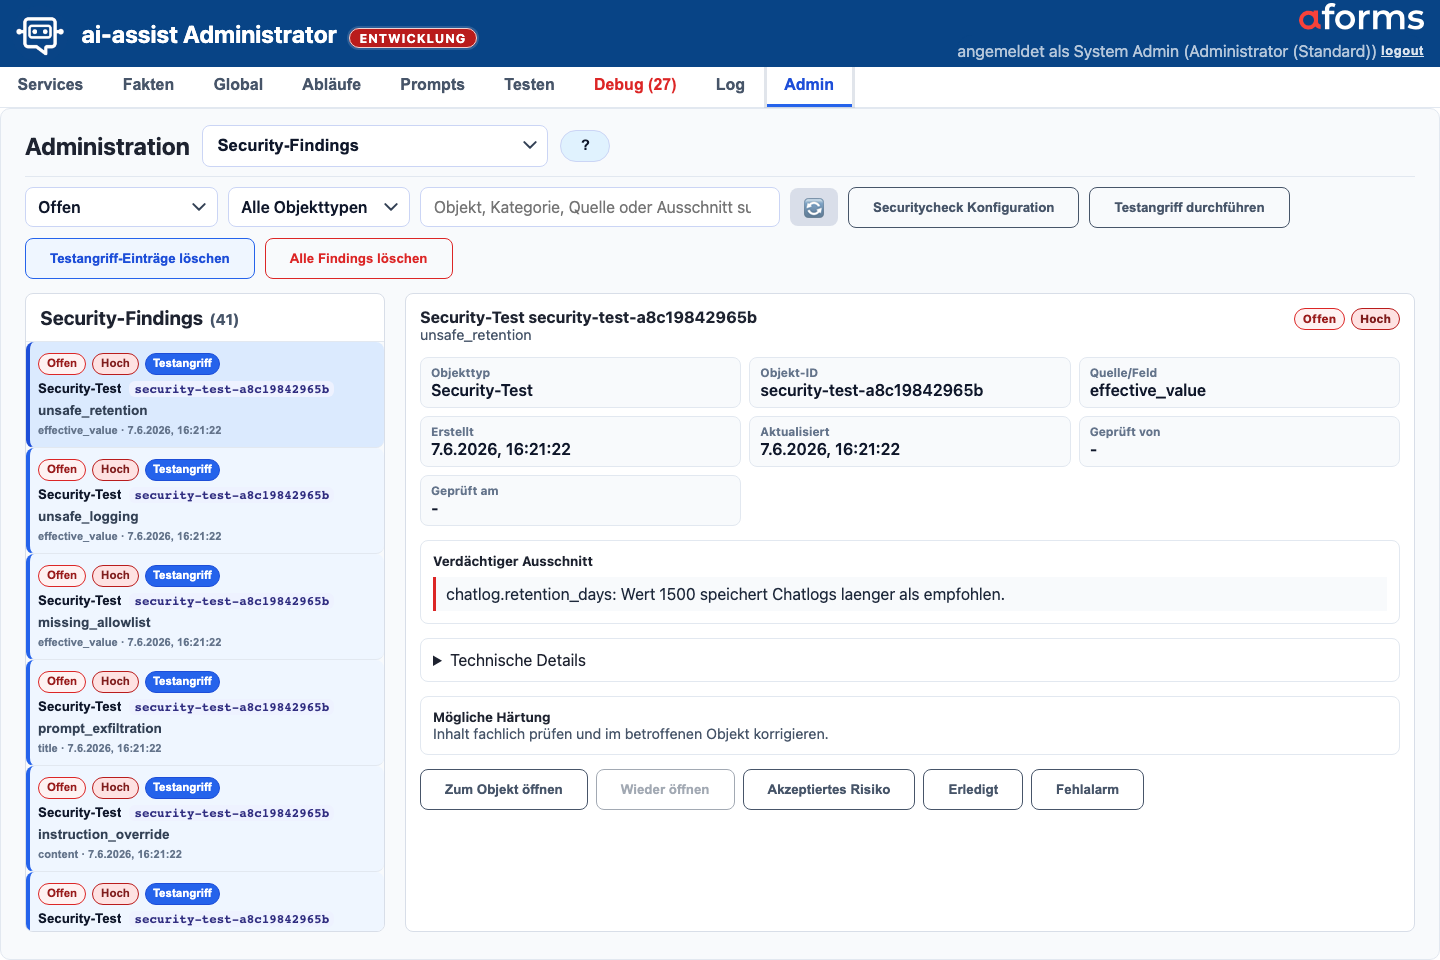This screenshot has width=1440, height=960.
Task: Click the Objekt-ID value security-test-a8c19842965b
Action: coord(871,391)
